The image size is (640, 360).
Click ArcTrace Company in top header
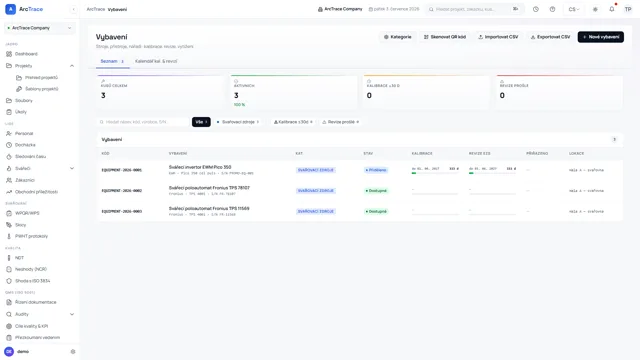340,9
